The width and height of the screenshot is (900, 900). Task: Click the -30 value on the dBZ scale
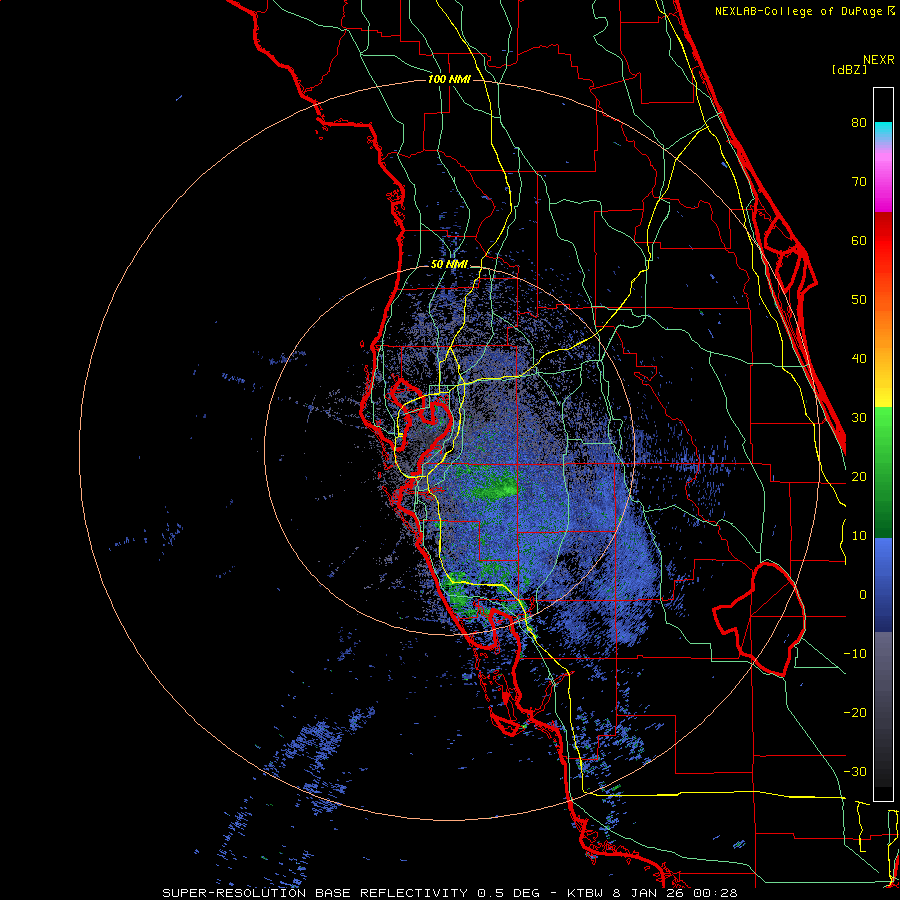(855, 772)
